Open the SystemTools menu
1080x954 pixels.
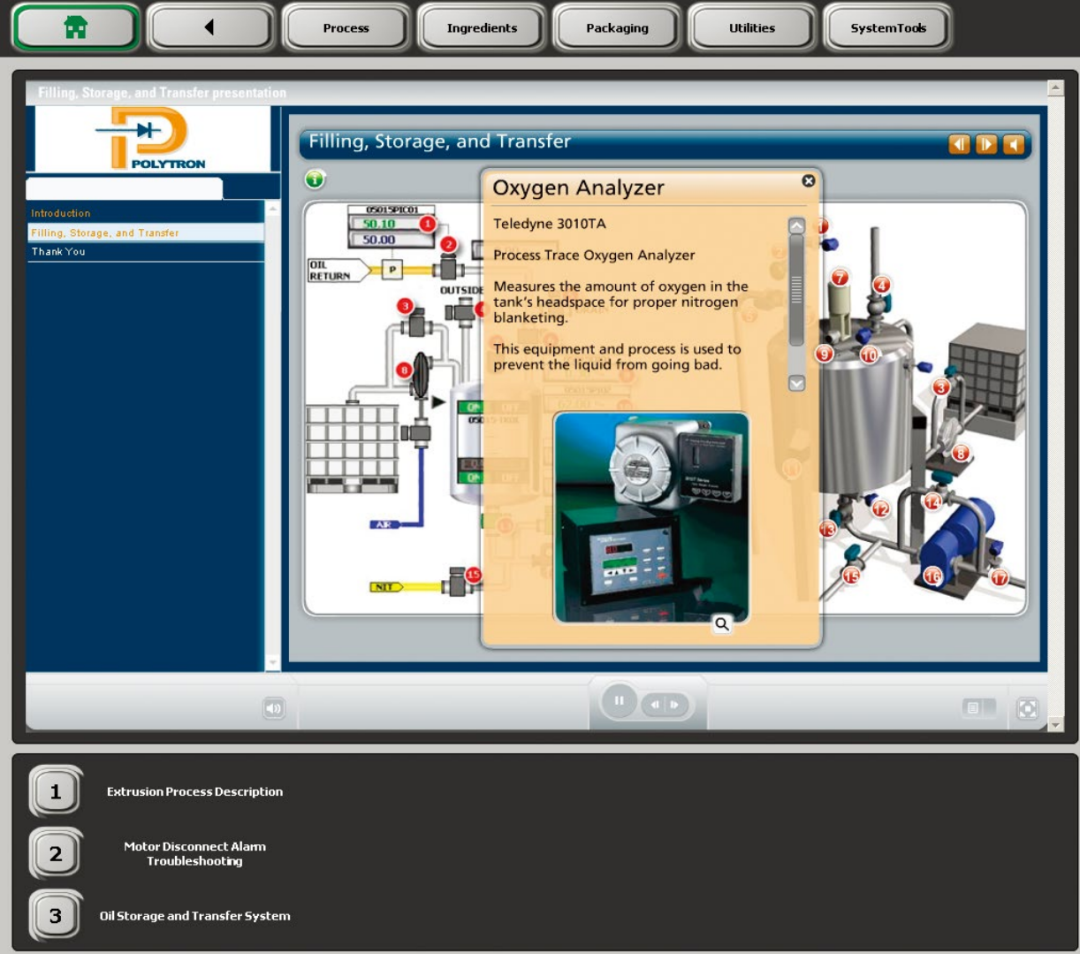(888, 28)
